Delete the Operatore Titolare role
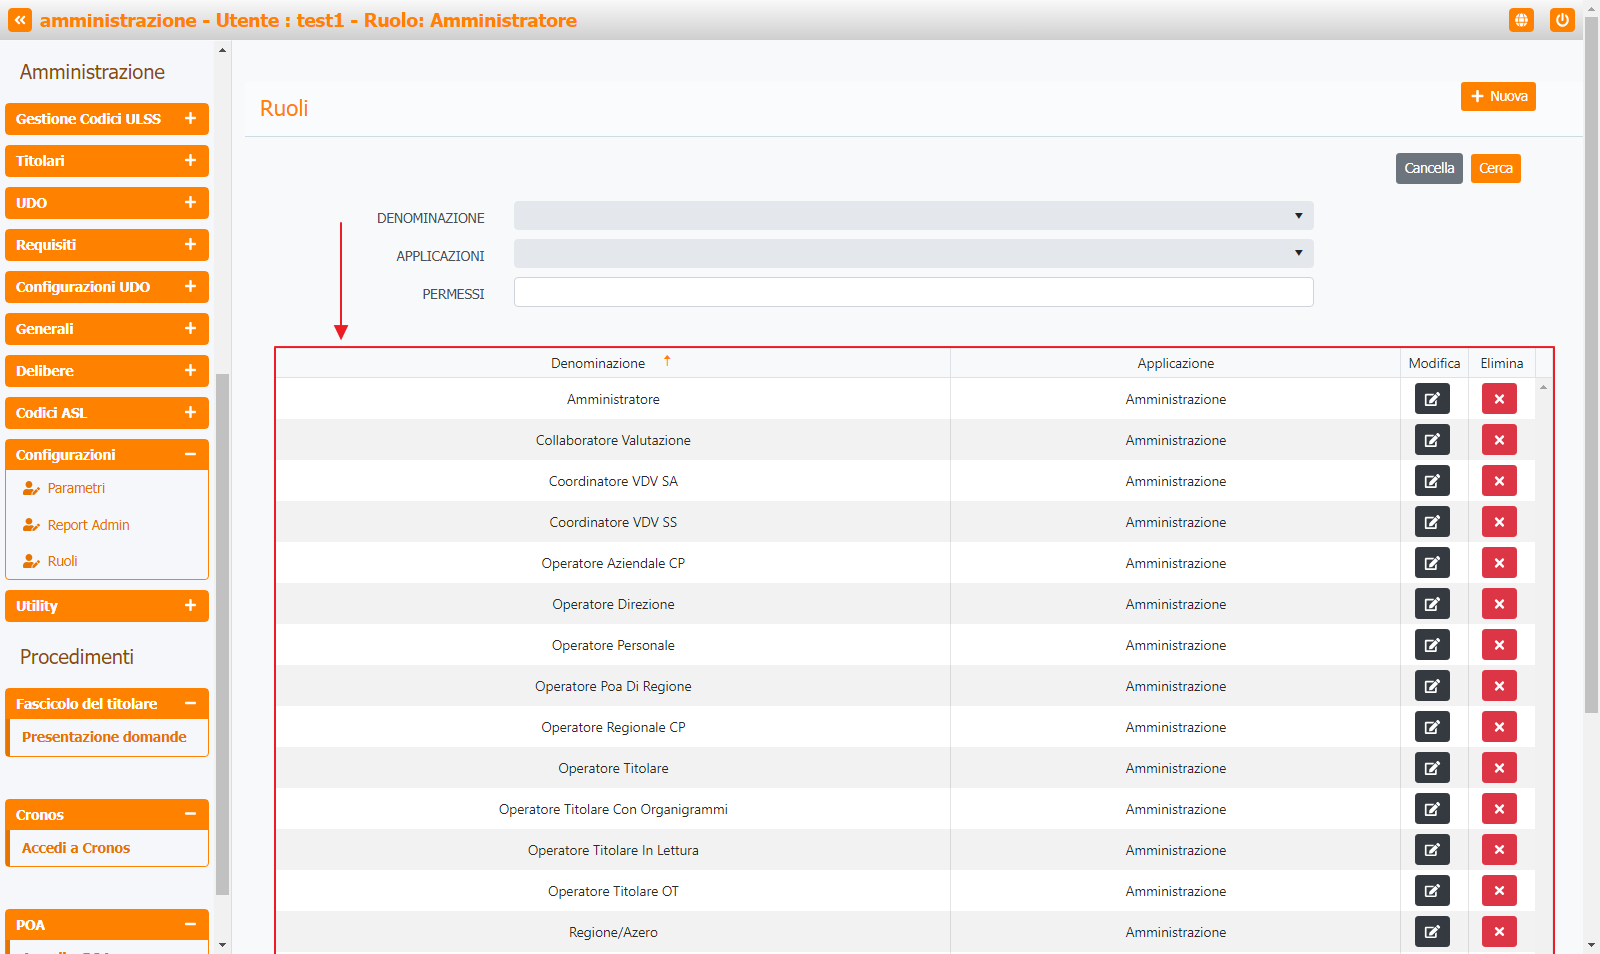1600x954 pixels. point(1499,768)
